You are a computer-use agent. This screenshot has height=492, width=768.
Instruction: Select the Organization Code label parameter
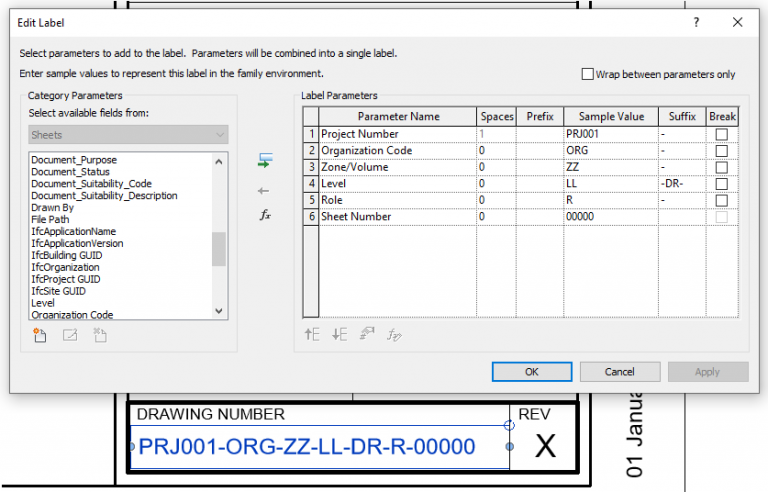click(x=398, y=150)
